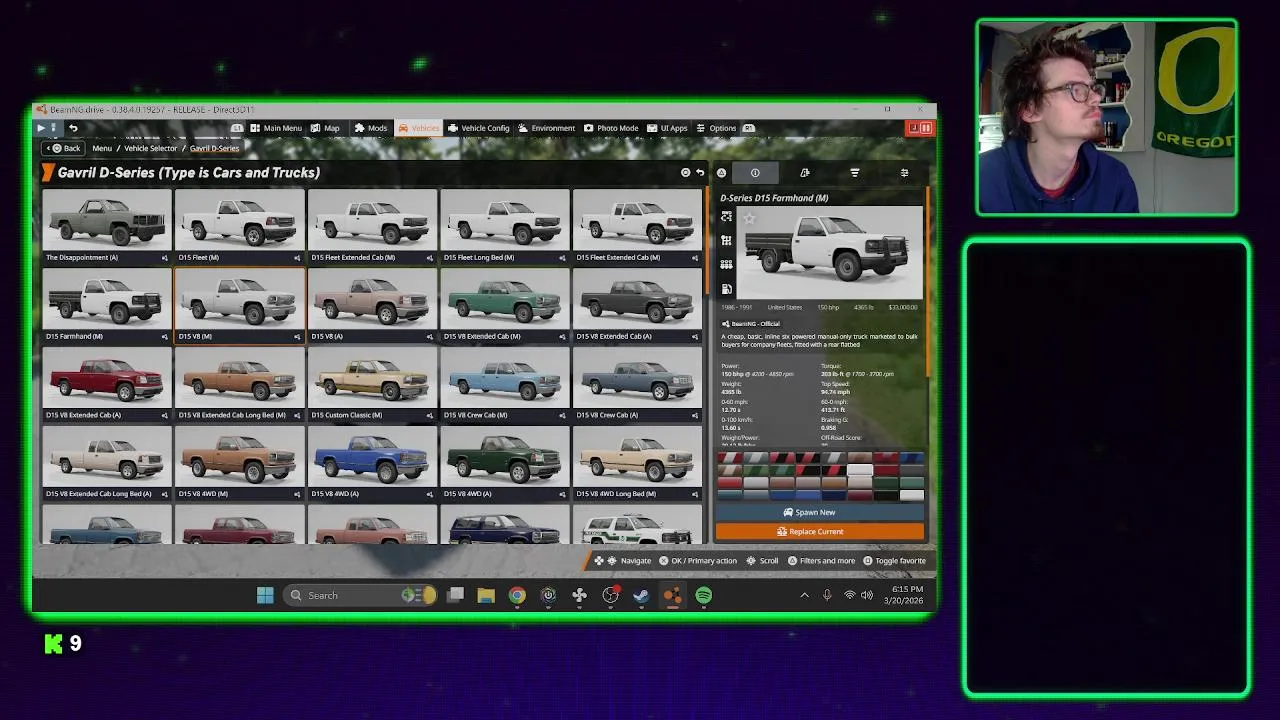Image resolution: width=1280 pixels, height=720 pixels.
Task: Select the D15 V8 (A) tan truck
Action: (372, 305)
